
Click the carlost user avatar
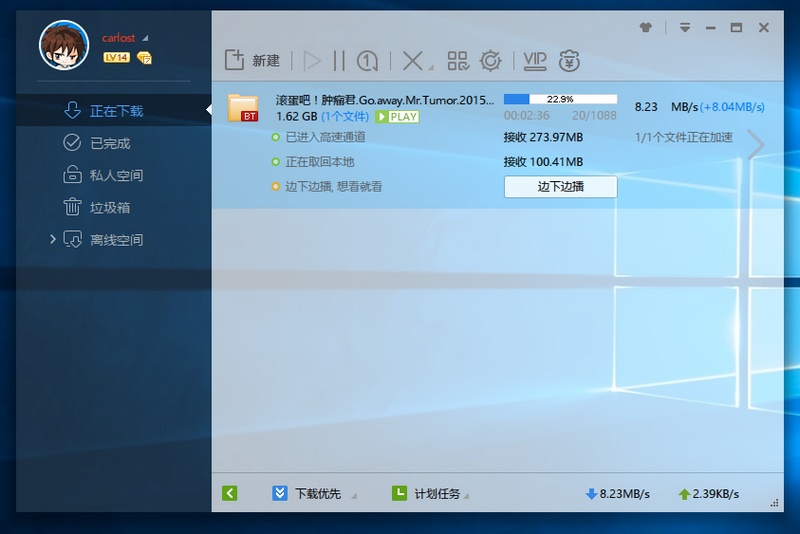point(64,45)
